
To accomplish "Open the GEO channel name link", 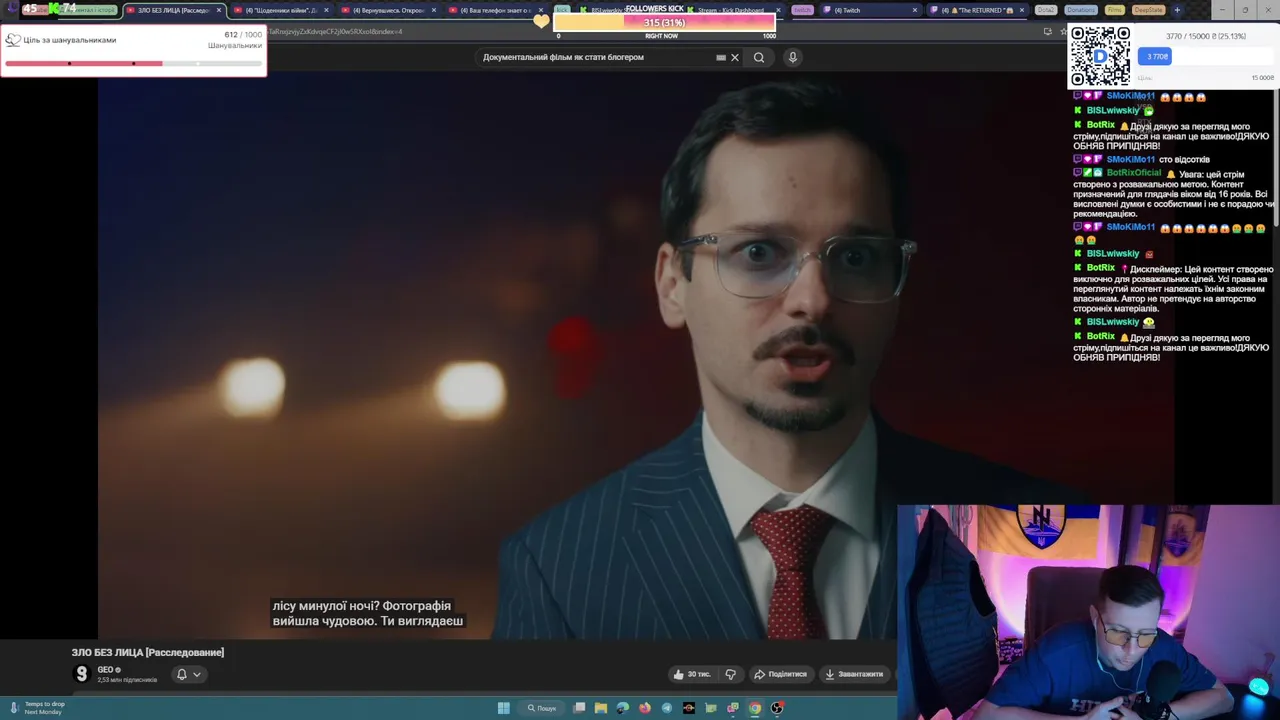I will click(x=106, y=669).
